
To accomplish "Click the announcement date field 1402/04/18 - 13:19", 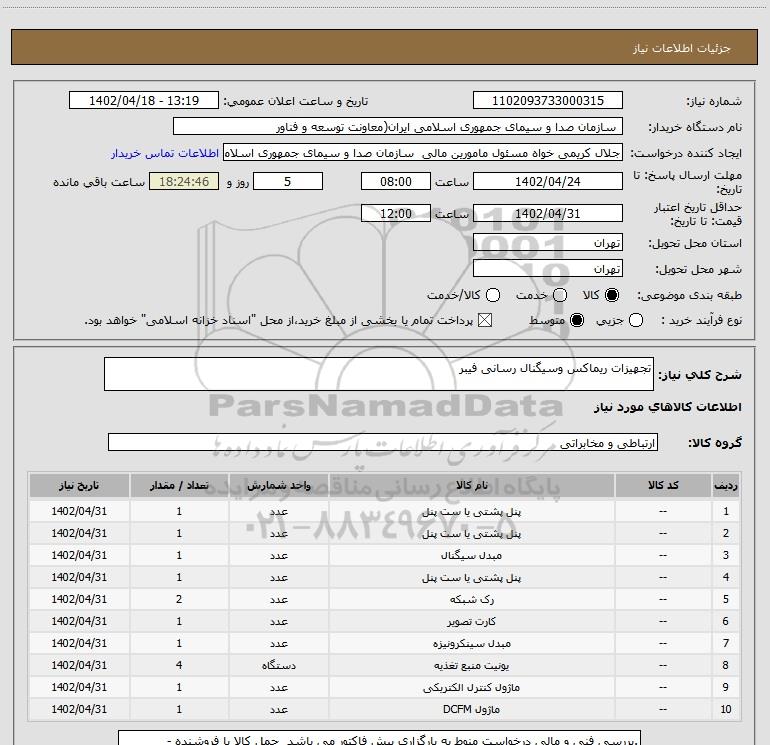I will [144, 100].
